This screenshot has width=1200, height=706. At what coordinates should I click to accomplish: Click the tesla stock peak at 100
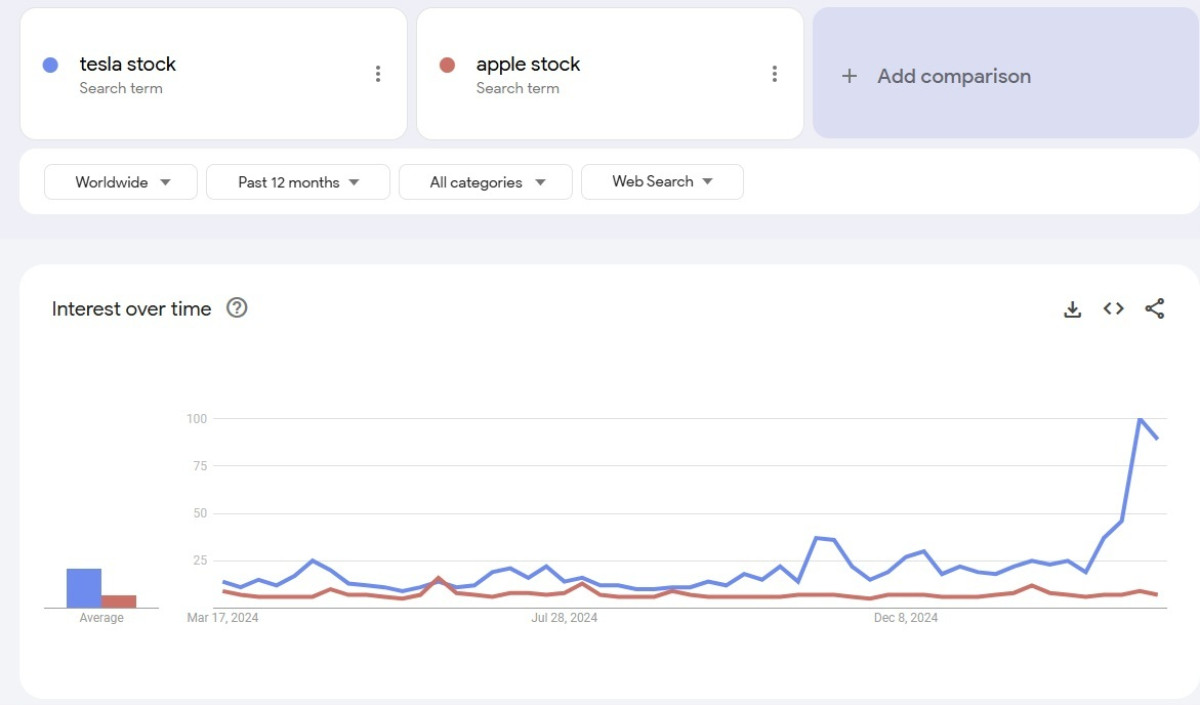pos(1140,419)
